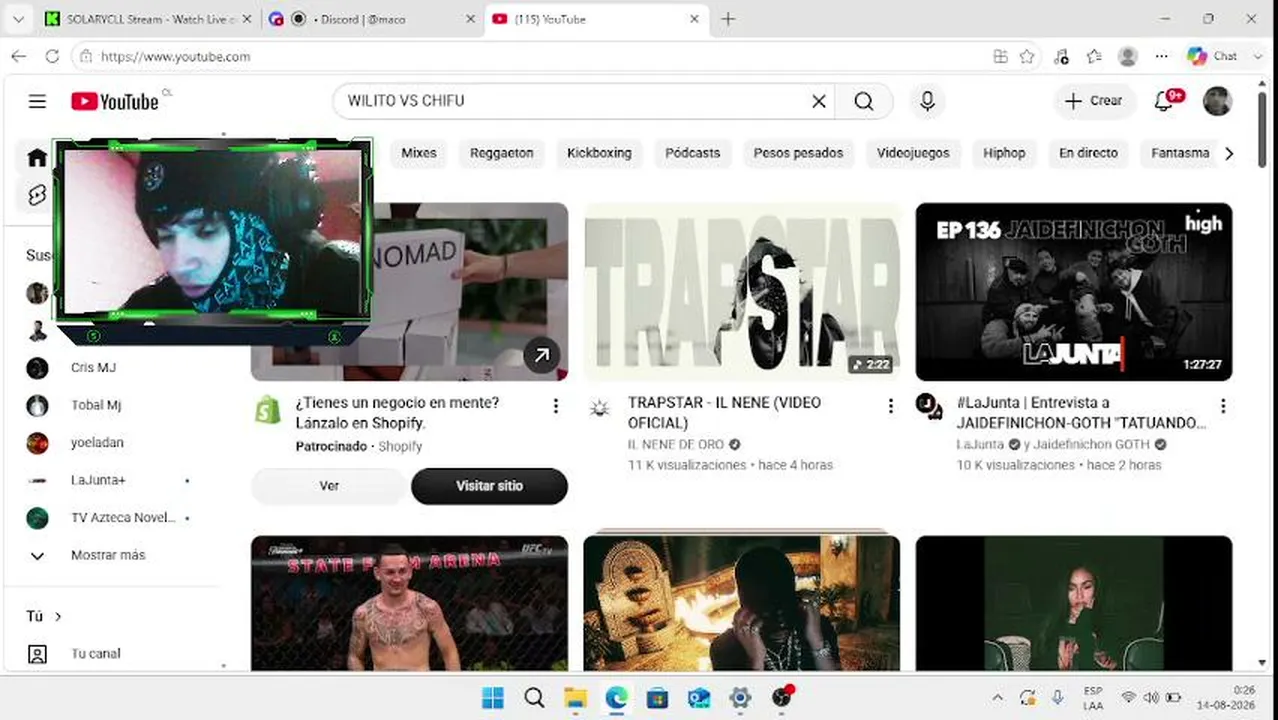Open options menu for TRAPSTAR video

[890, 405]
